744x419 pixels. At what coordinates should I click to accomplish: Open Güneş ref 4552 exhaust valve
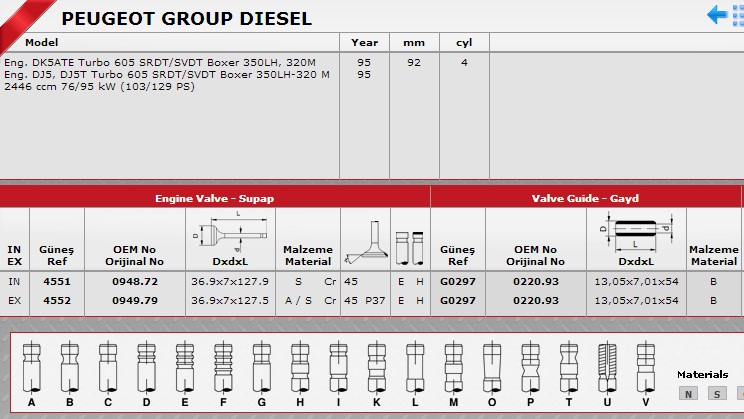tap(57, 300)
